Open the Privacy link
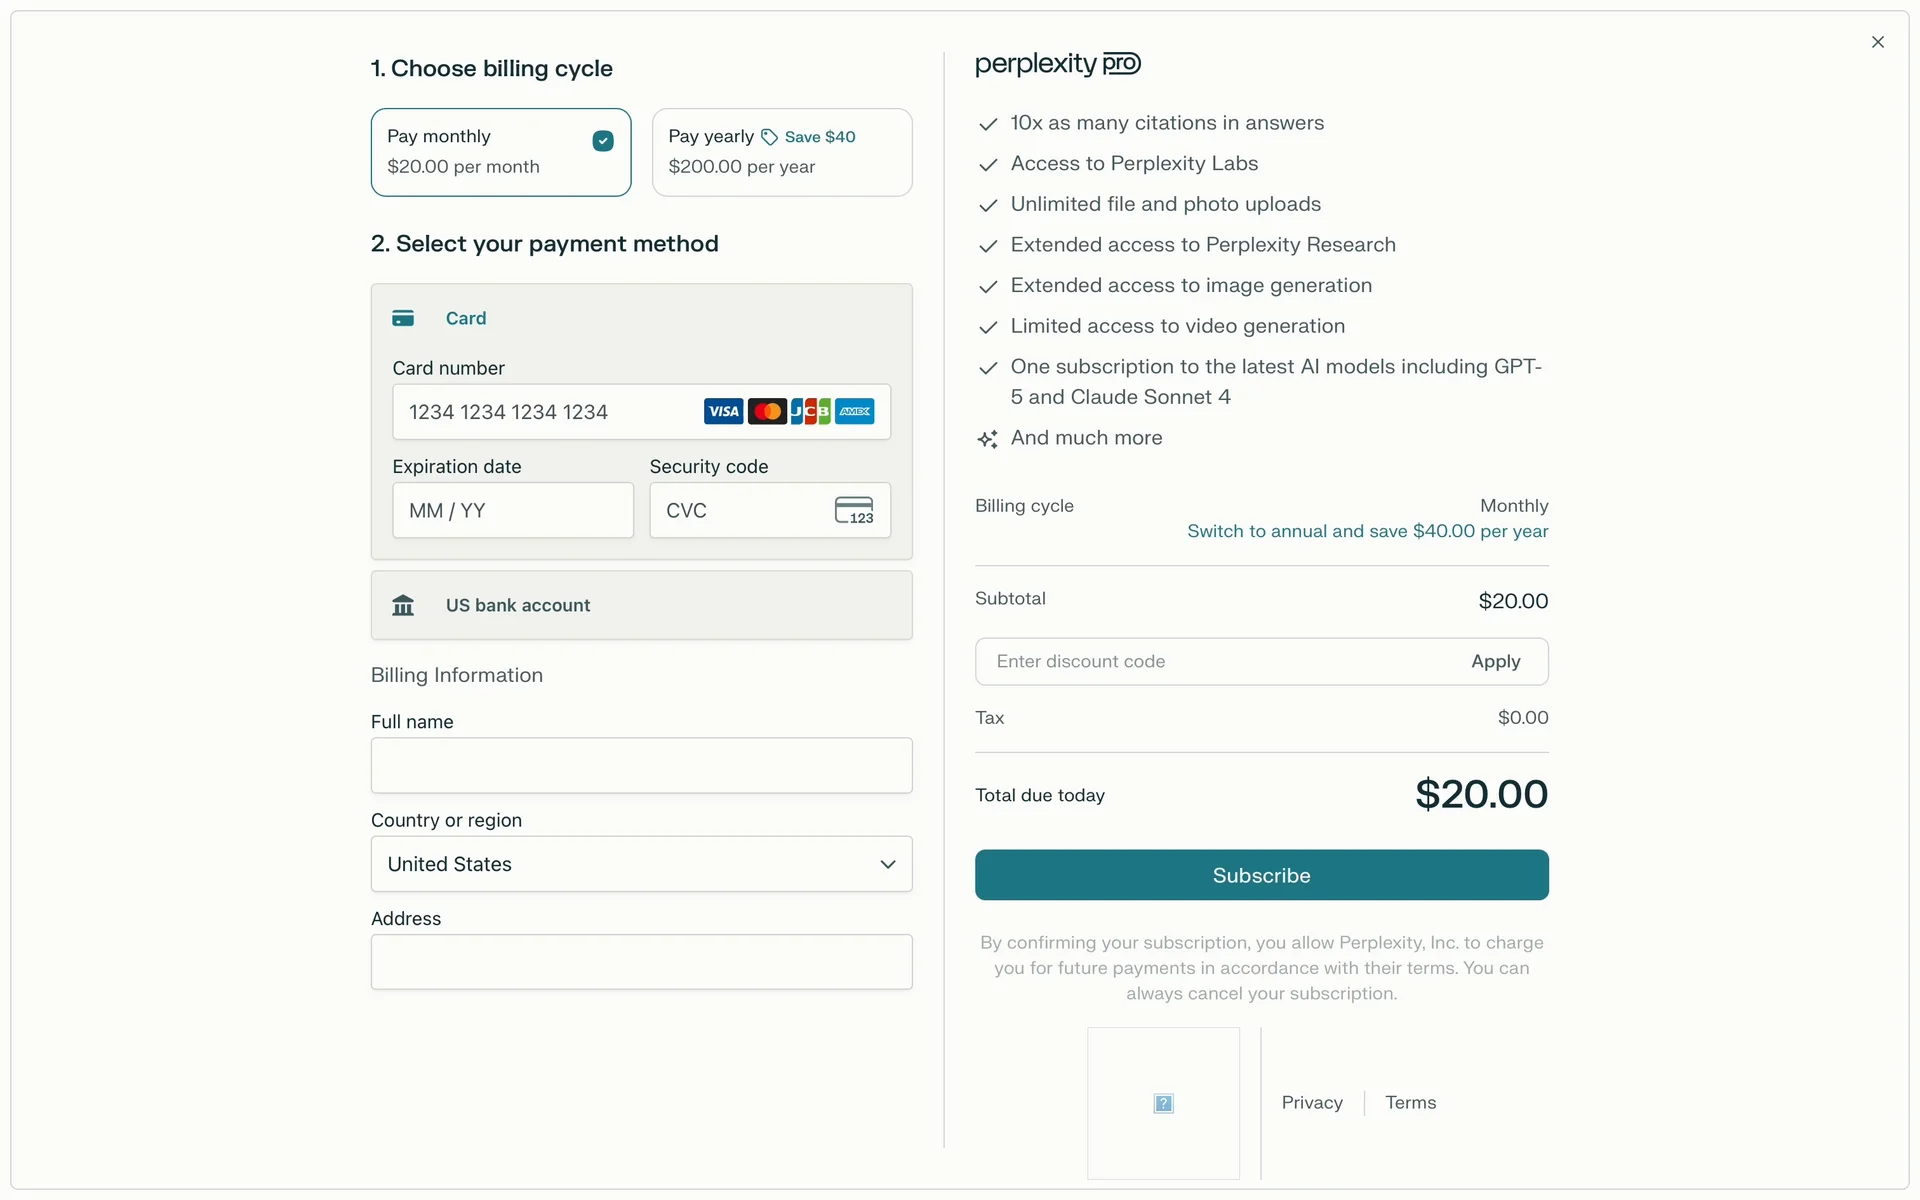The image size is (1920, 1200). pos(1312,1102)
